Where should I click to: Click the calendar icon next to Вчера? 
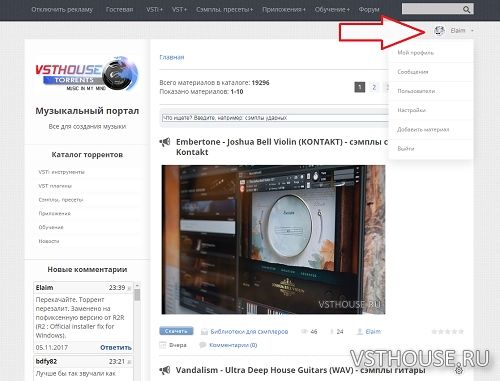click(x=163, y=345)
